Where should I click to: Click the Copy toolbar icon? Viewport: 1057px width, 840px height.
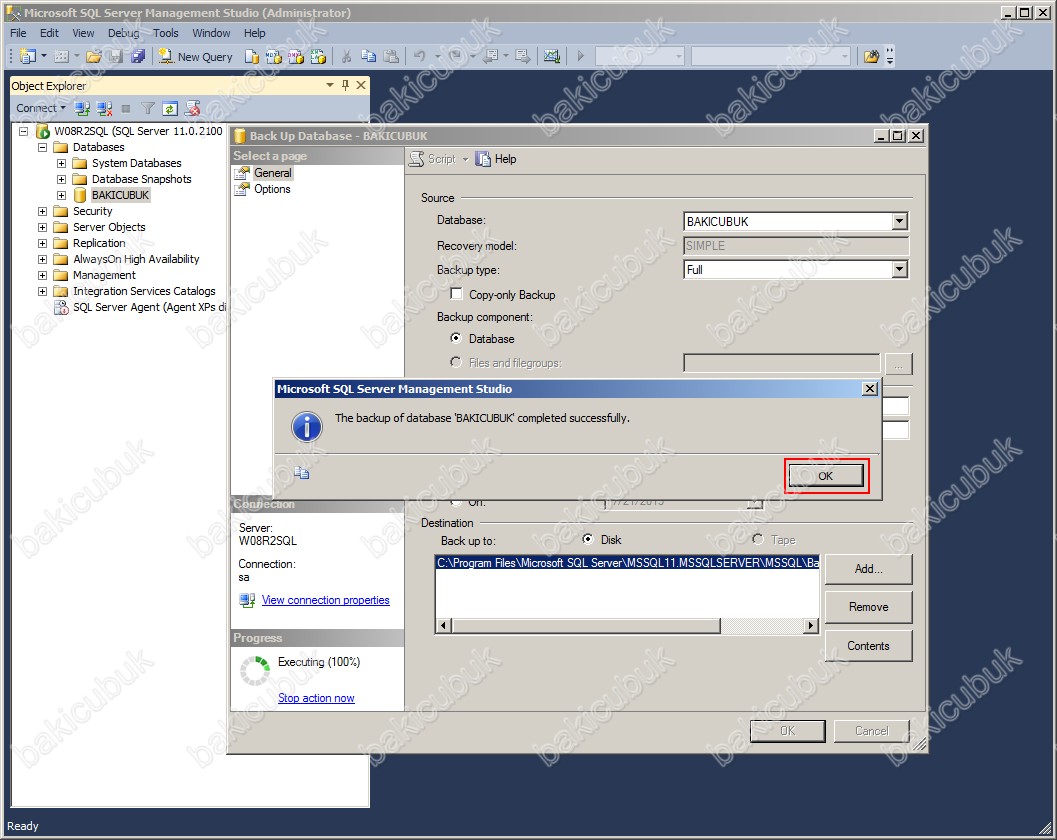coord(369,57)
